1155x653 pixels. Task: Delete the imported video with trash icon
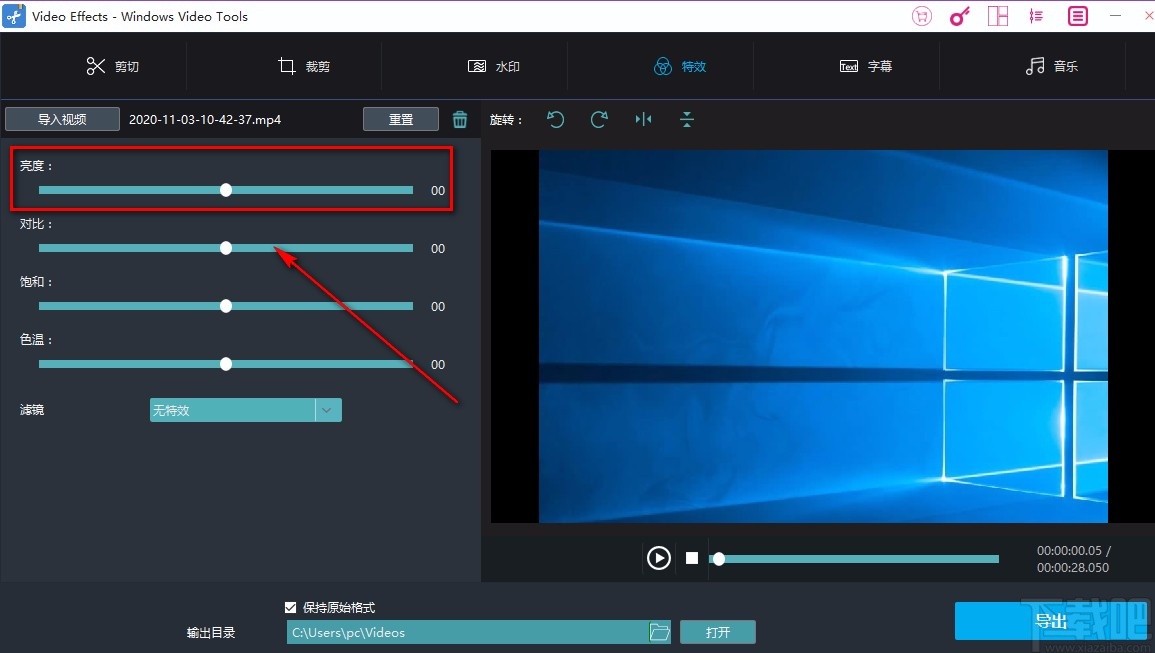coord(460,118)
